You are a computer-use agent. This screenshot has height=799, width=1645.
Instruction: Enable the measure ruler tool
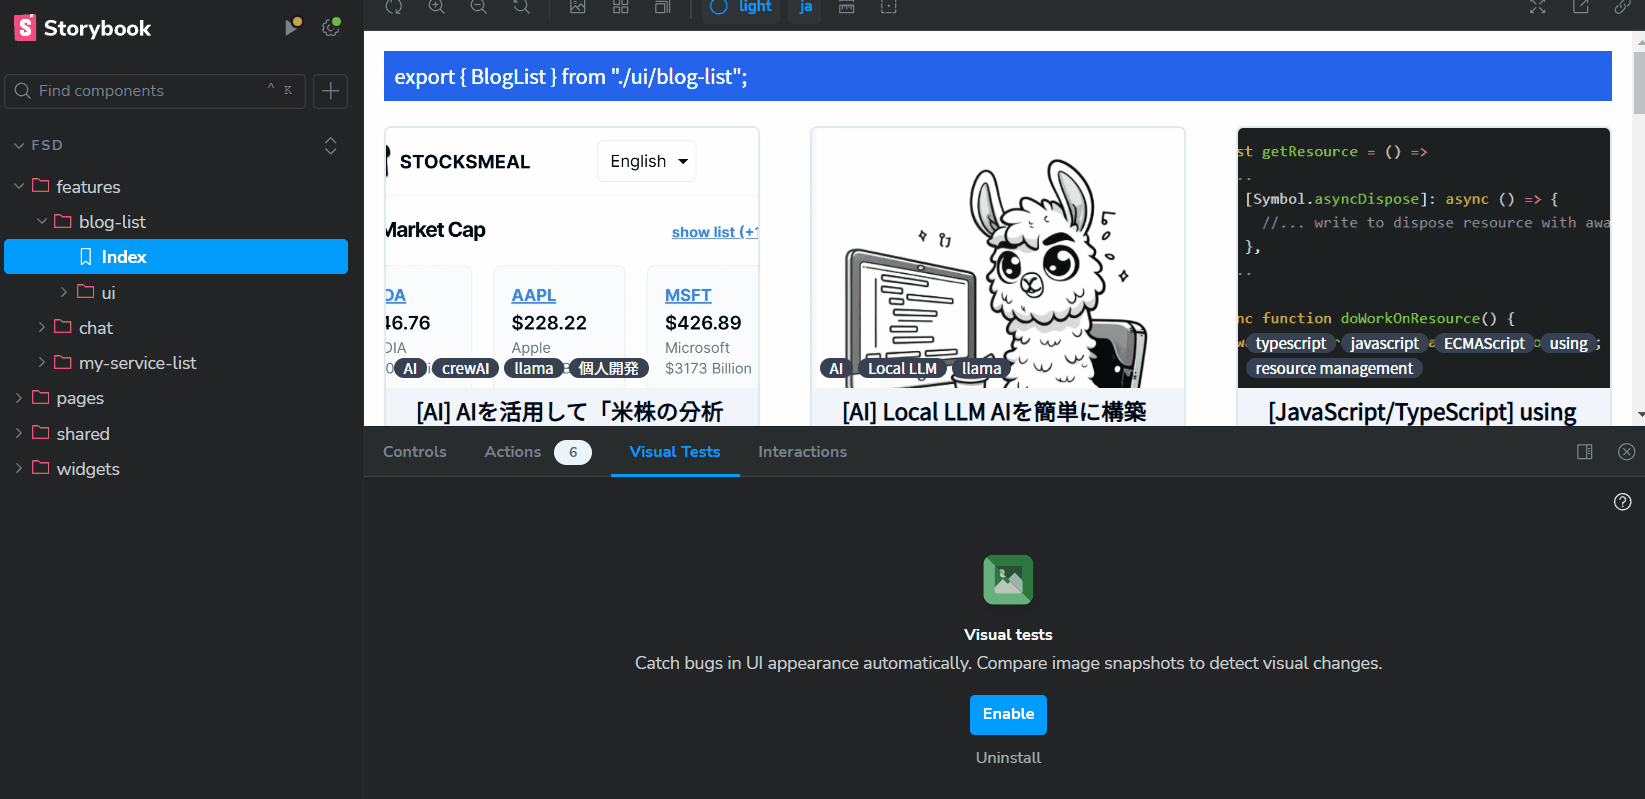pos(846,7)
